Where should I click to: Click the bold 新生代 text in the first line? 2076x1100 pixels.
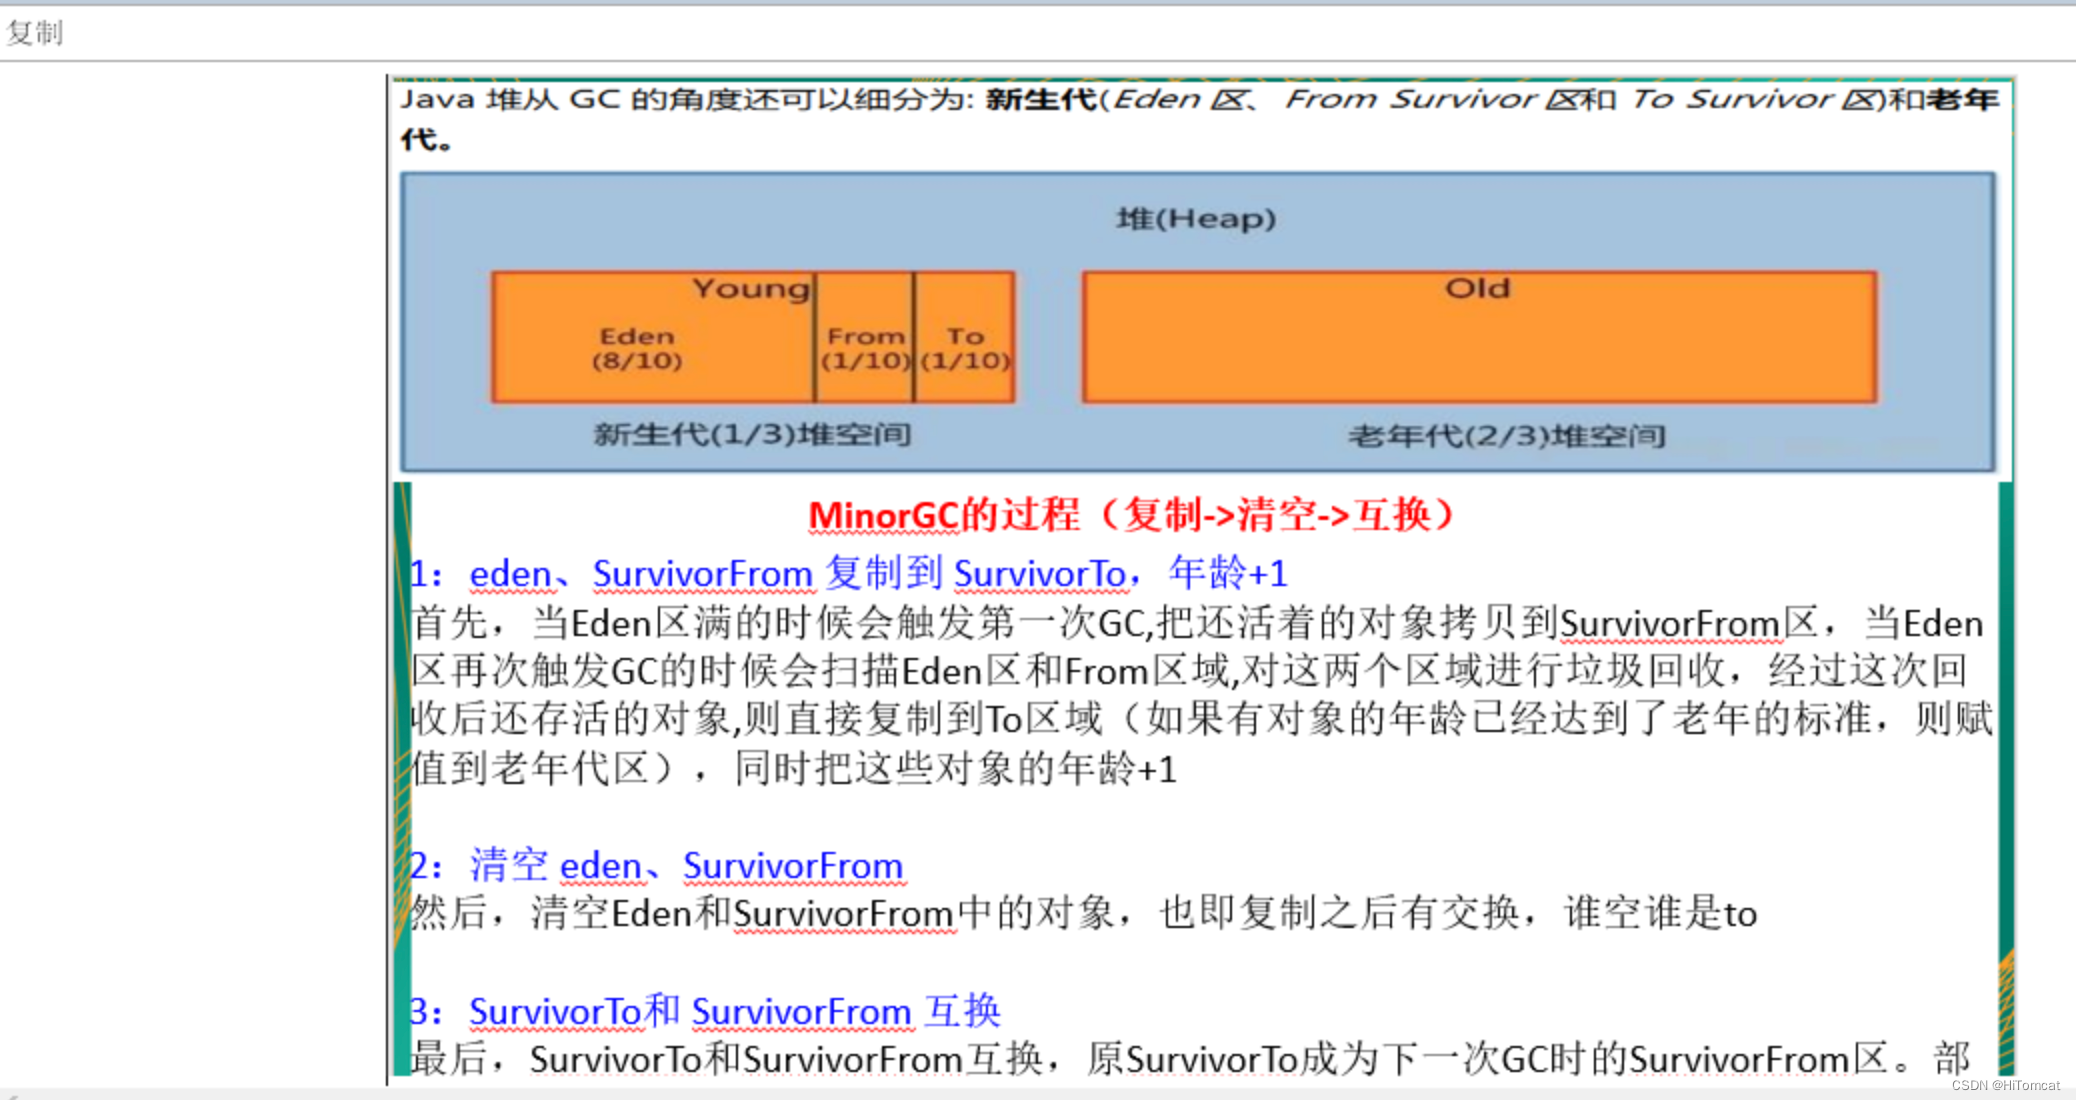pos(1041,99)
